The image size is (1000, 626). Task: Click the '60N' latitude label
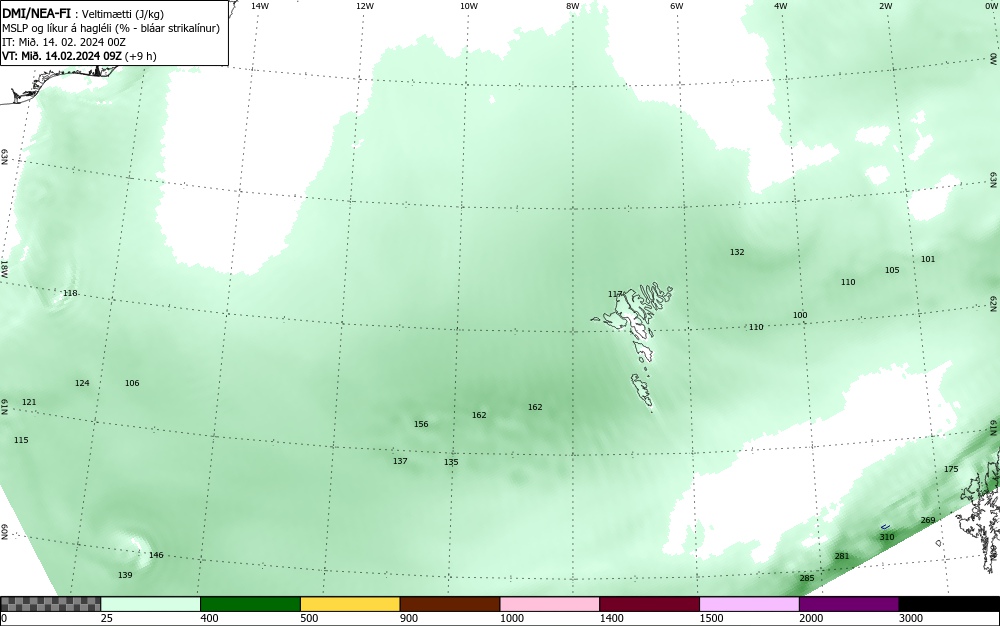click(4, 532)
